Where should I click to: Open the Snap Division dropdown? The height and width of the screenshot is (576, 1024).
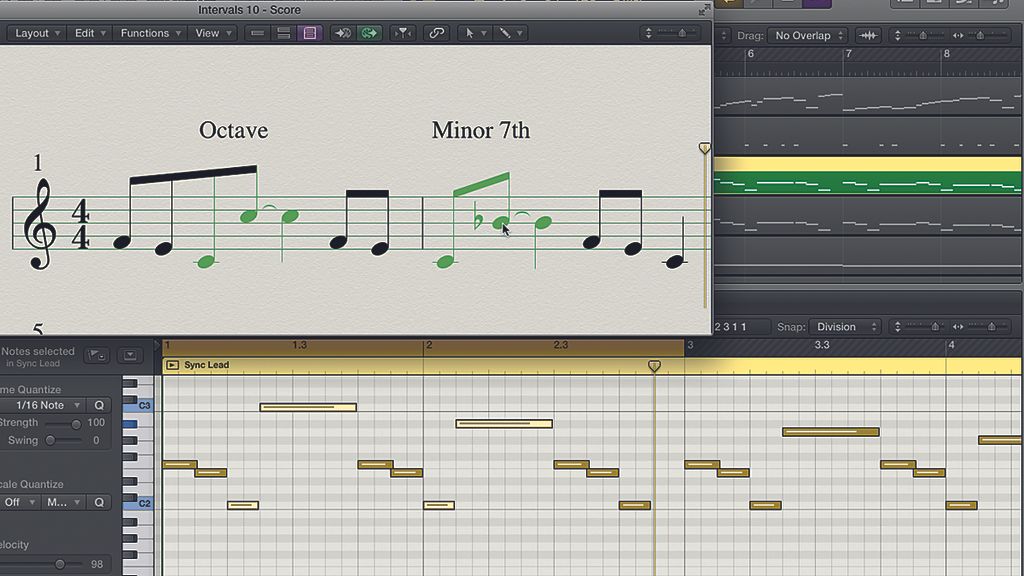[x=843, y=326]
